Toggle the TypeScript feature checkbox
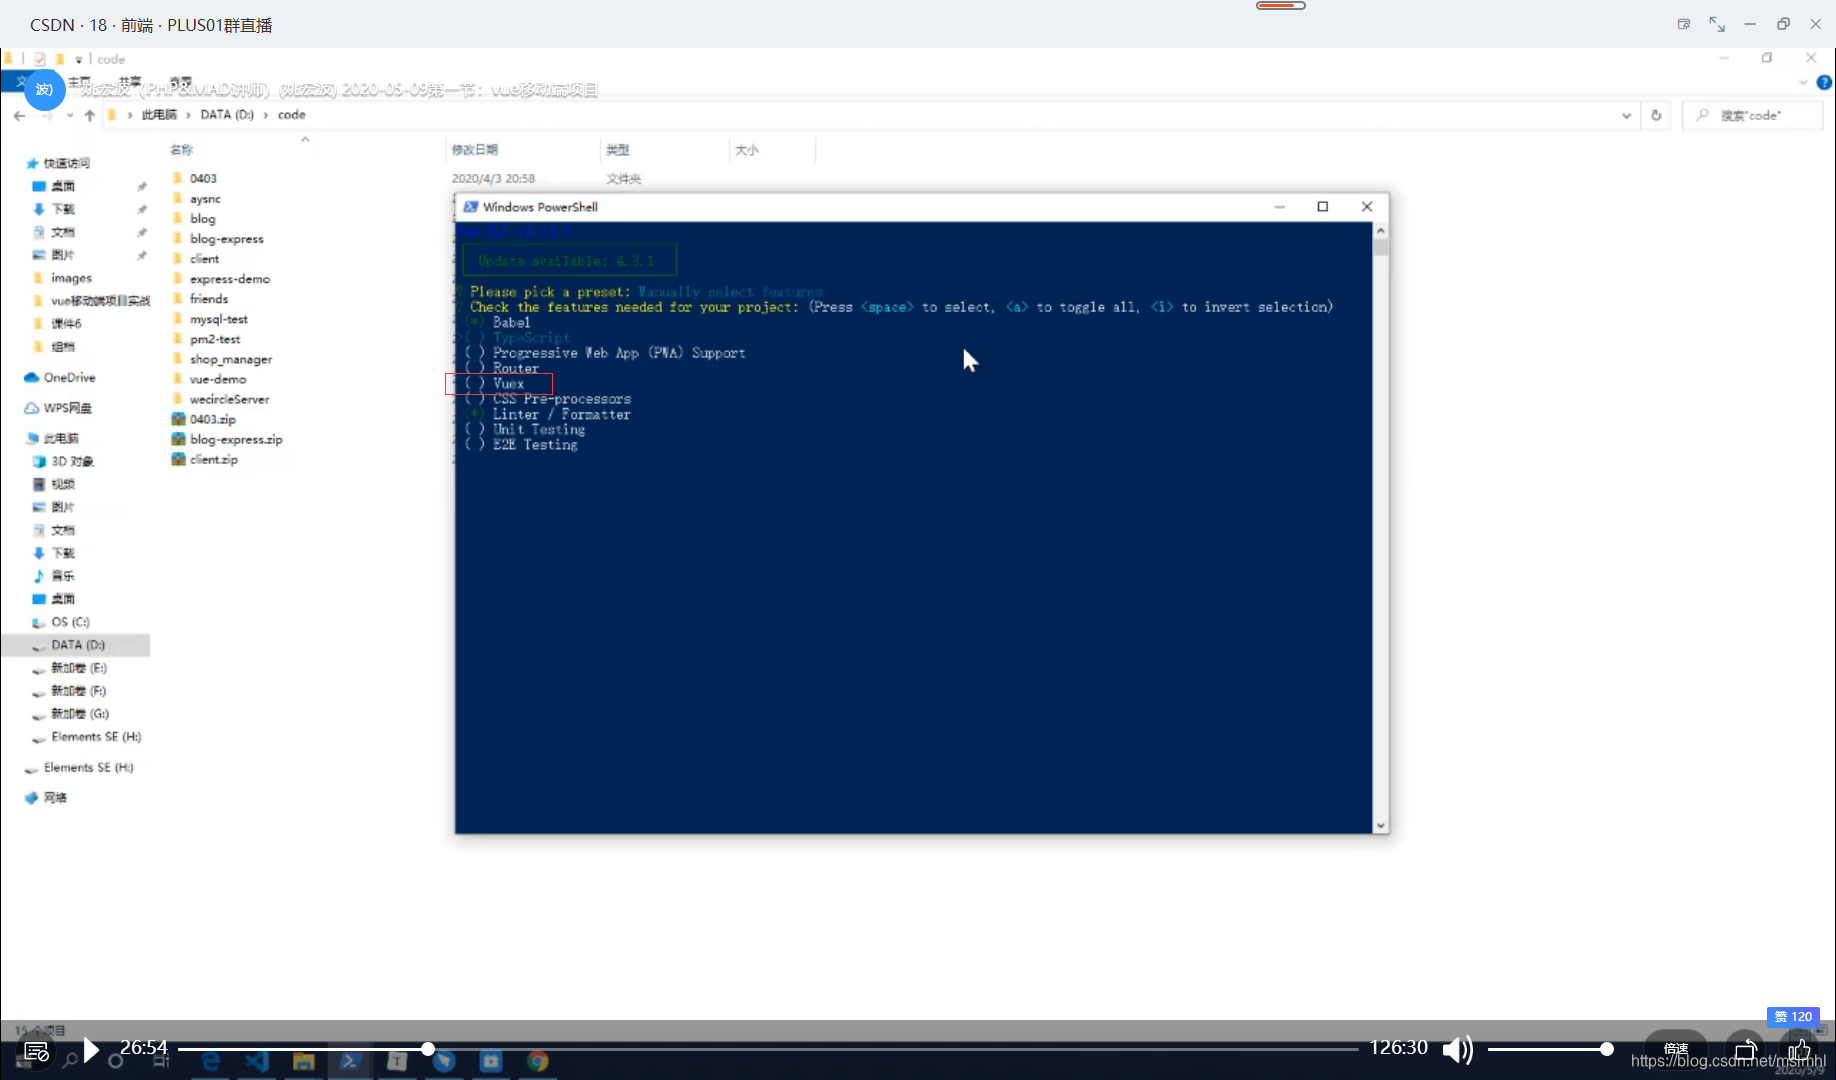 [x=475, y=338]
